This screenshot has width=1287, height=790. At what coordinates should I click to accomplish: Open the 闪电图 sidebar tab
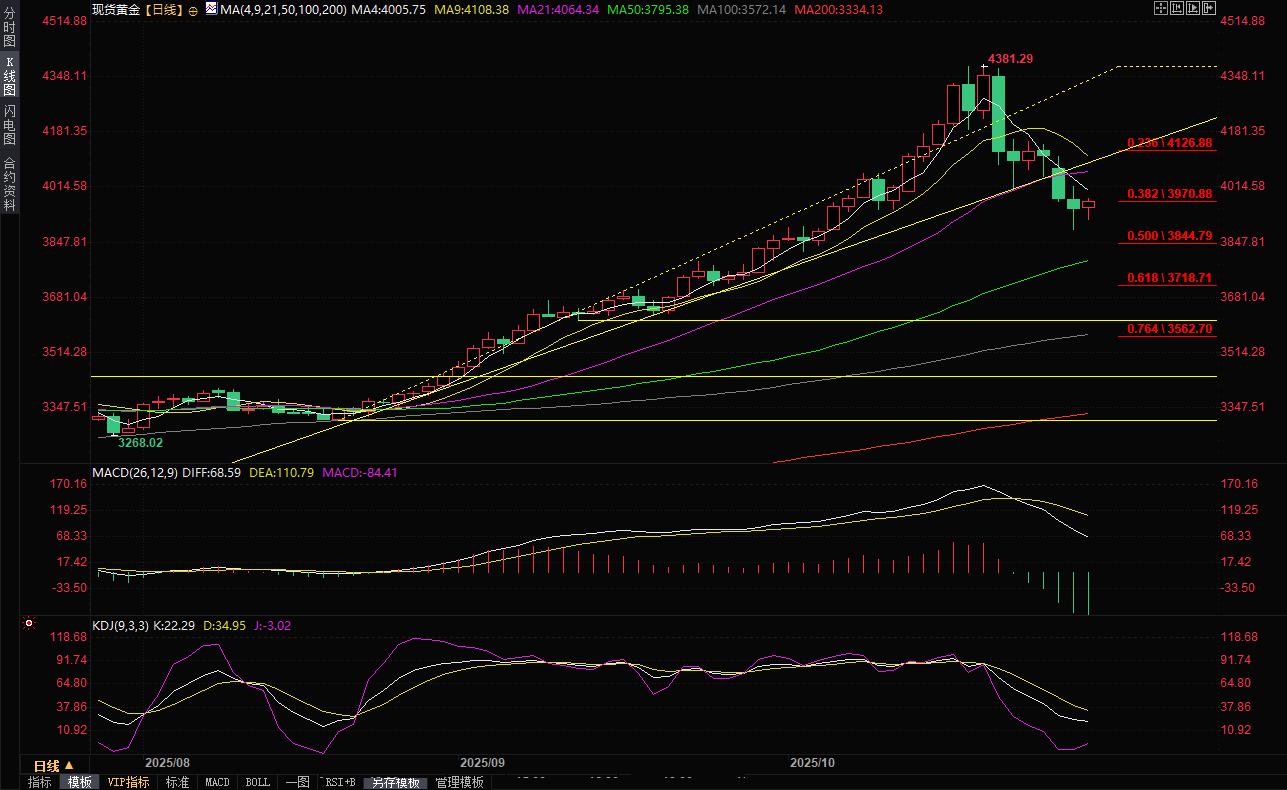tap(9, 124)
